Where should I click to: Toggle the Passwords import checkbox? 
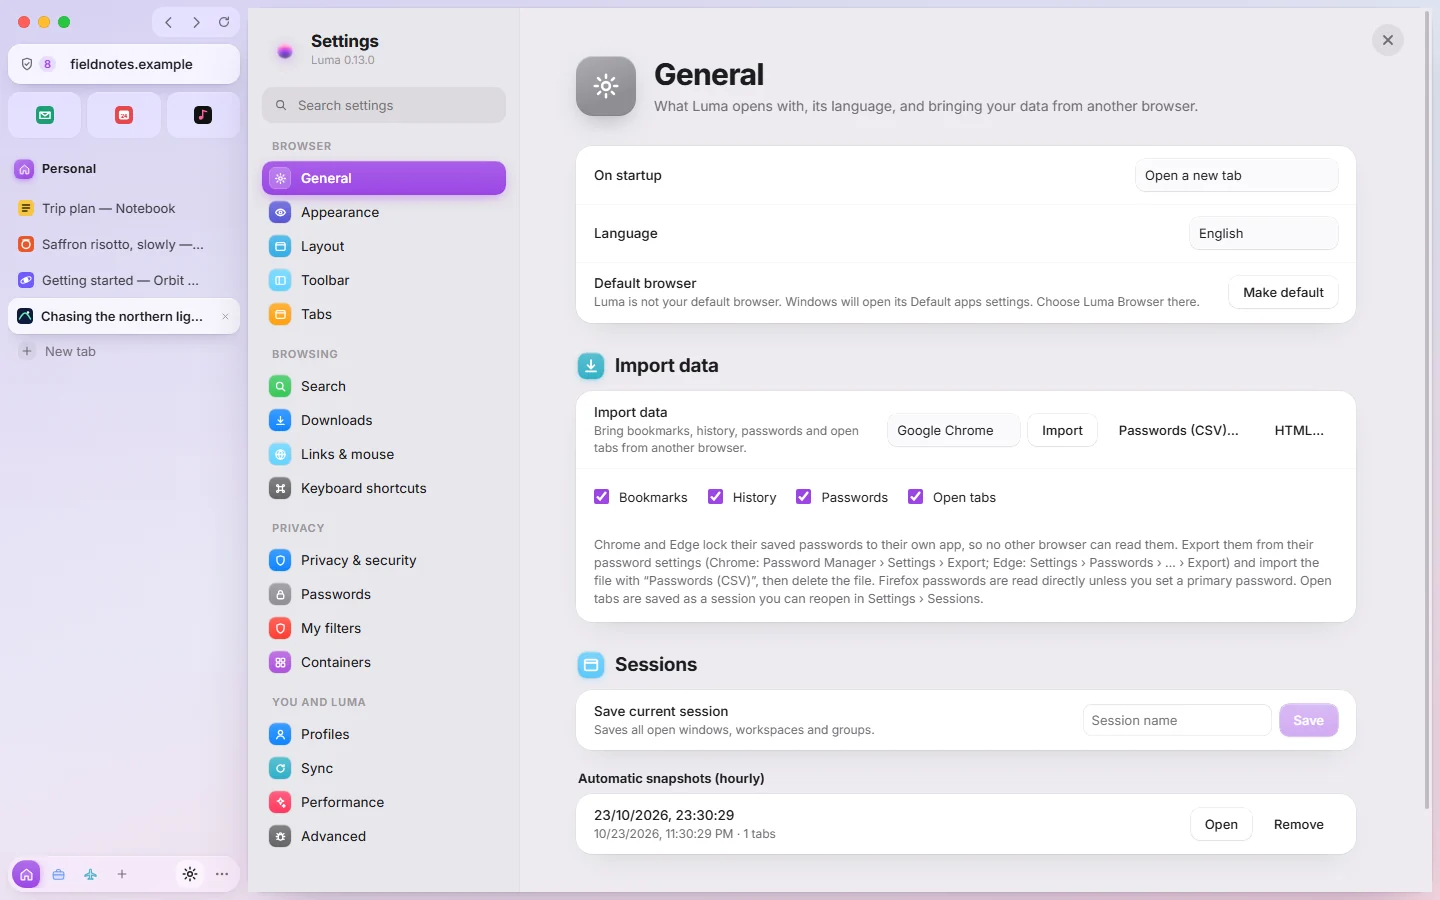[804, 497]
